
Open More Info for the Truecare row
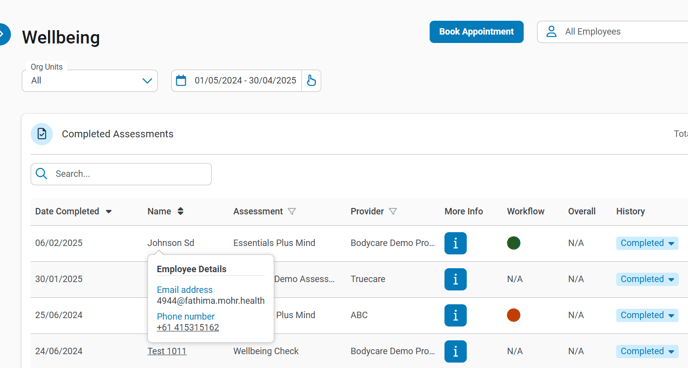click(455, 279)
